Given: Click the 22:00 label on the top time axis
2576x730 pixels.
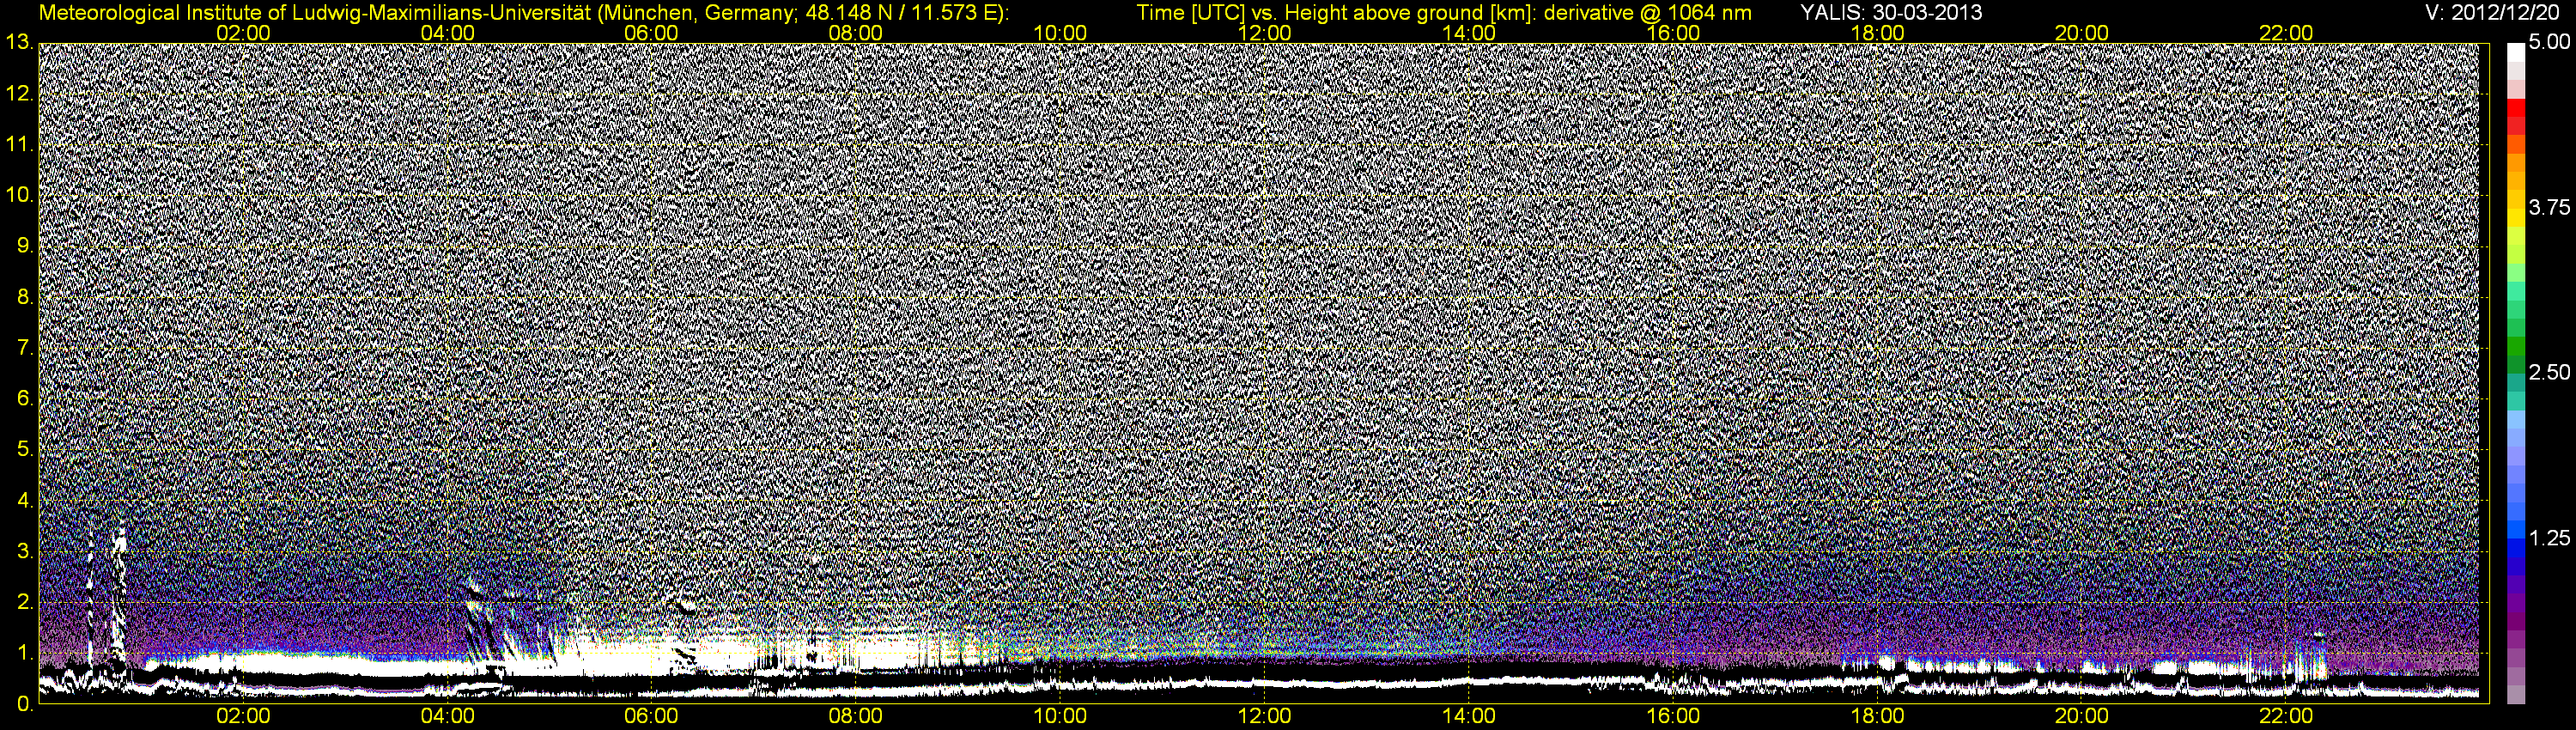Looking at the screenshot, I should (x=2286, y=33).
